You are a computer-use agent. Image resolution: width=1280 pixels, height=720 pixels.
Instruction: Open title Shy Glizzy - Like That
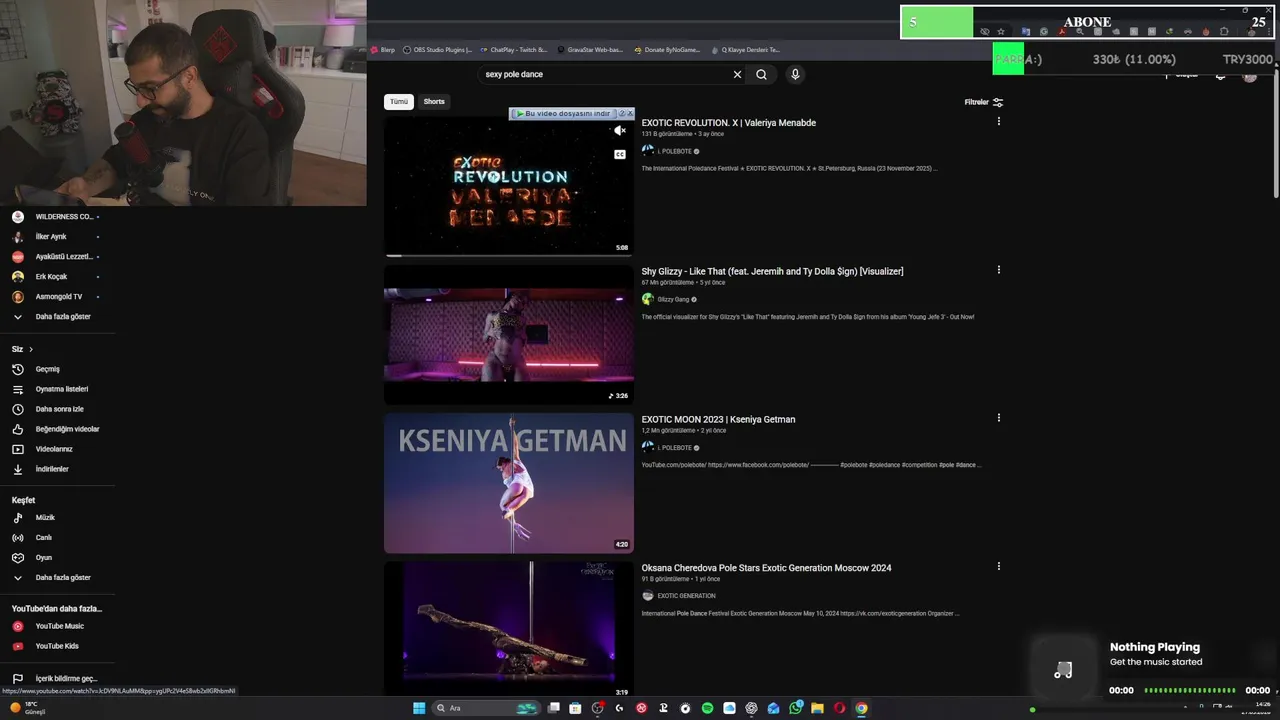click(x=772, y=271)
